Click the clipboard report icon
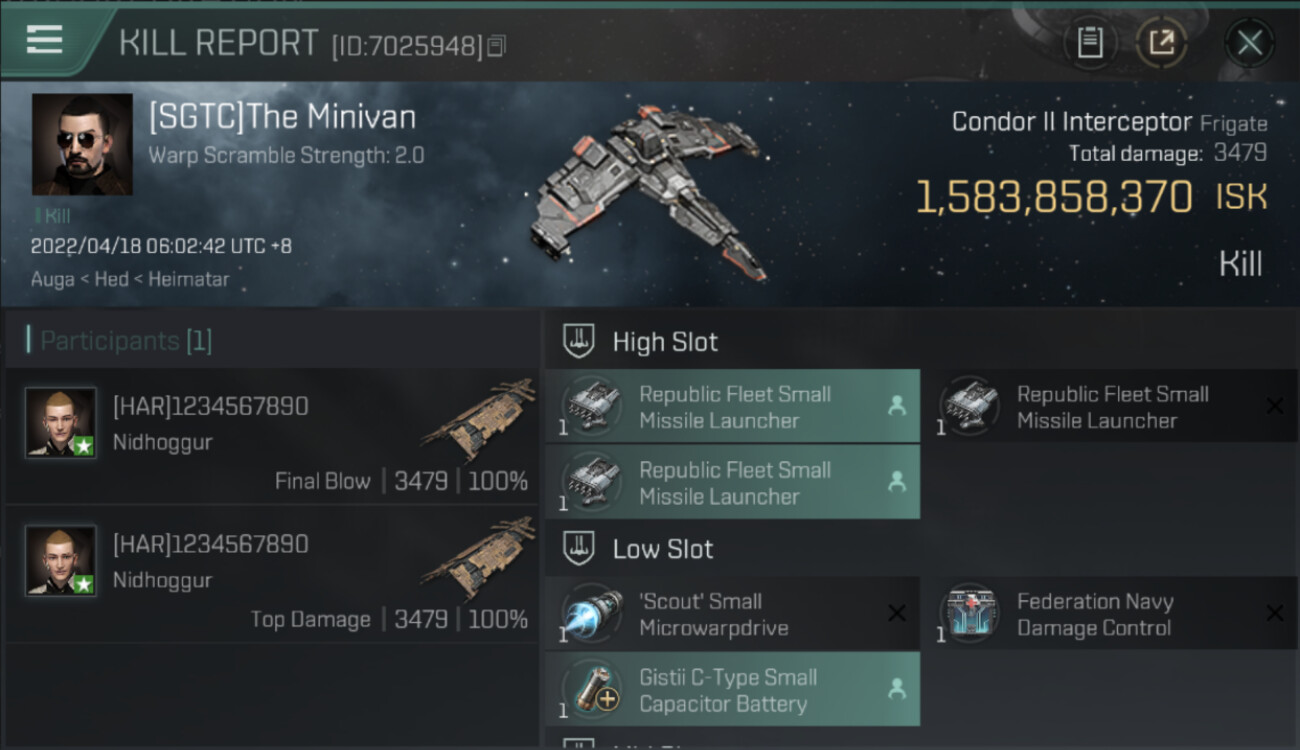 (x=1089, y=42)
